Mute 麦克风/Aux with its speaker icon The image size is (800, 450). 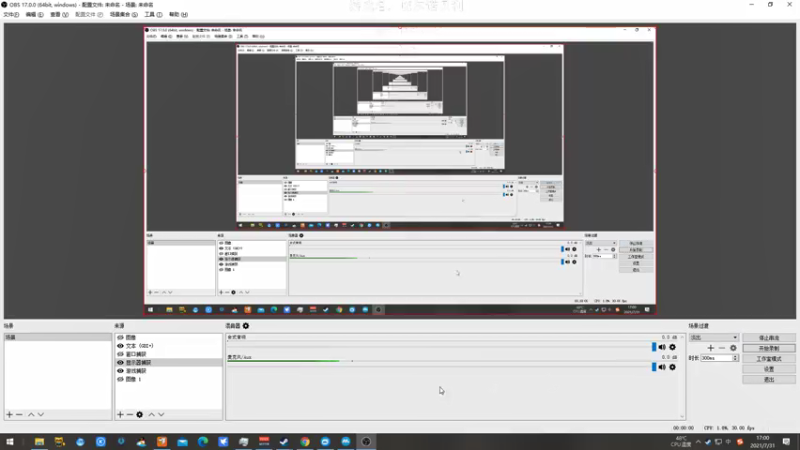[x=662, y=367]
